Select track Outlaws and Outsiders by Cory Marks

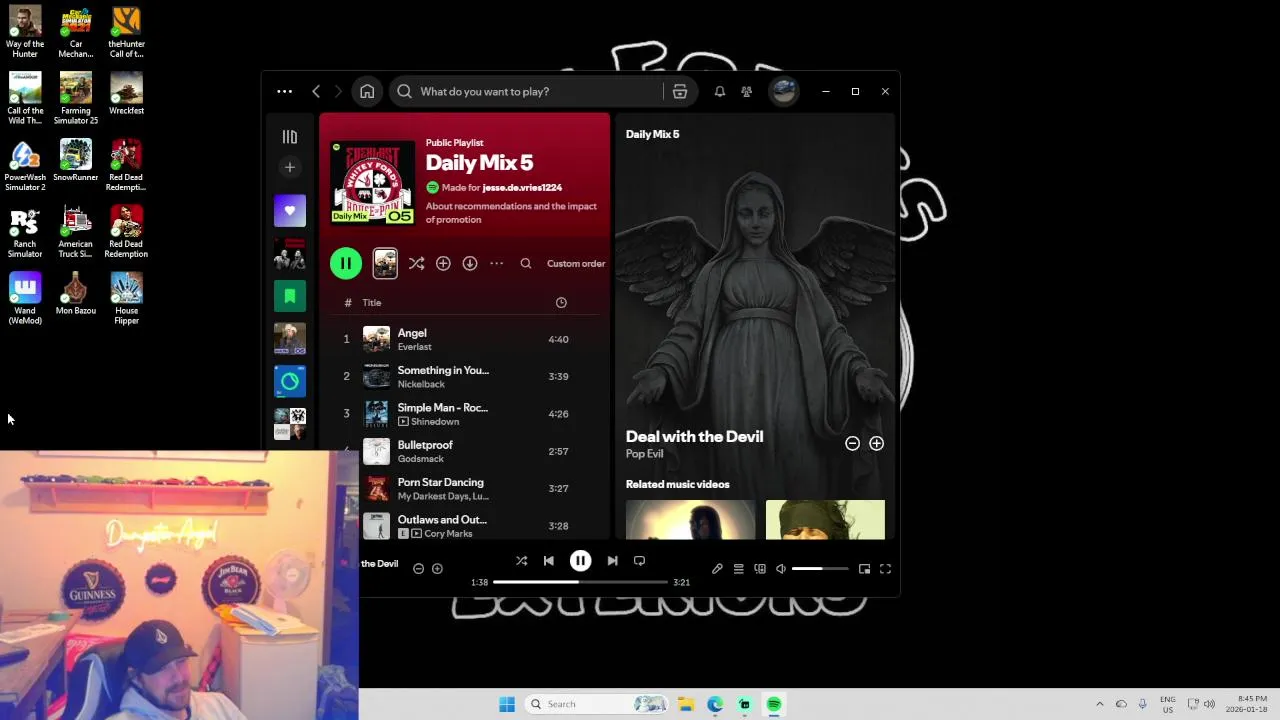[464, 526]
